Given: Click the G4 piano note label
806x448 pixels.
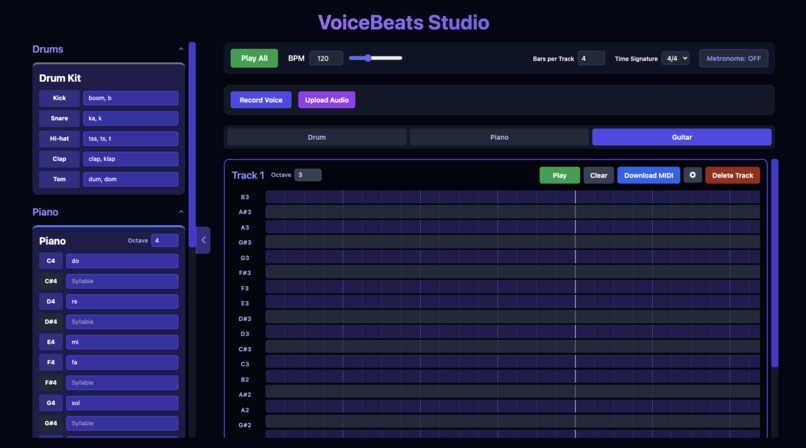Looking at the screenshot, I should (x=51, y=403).
